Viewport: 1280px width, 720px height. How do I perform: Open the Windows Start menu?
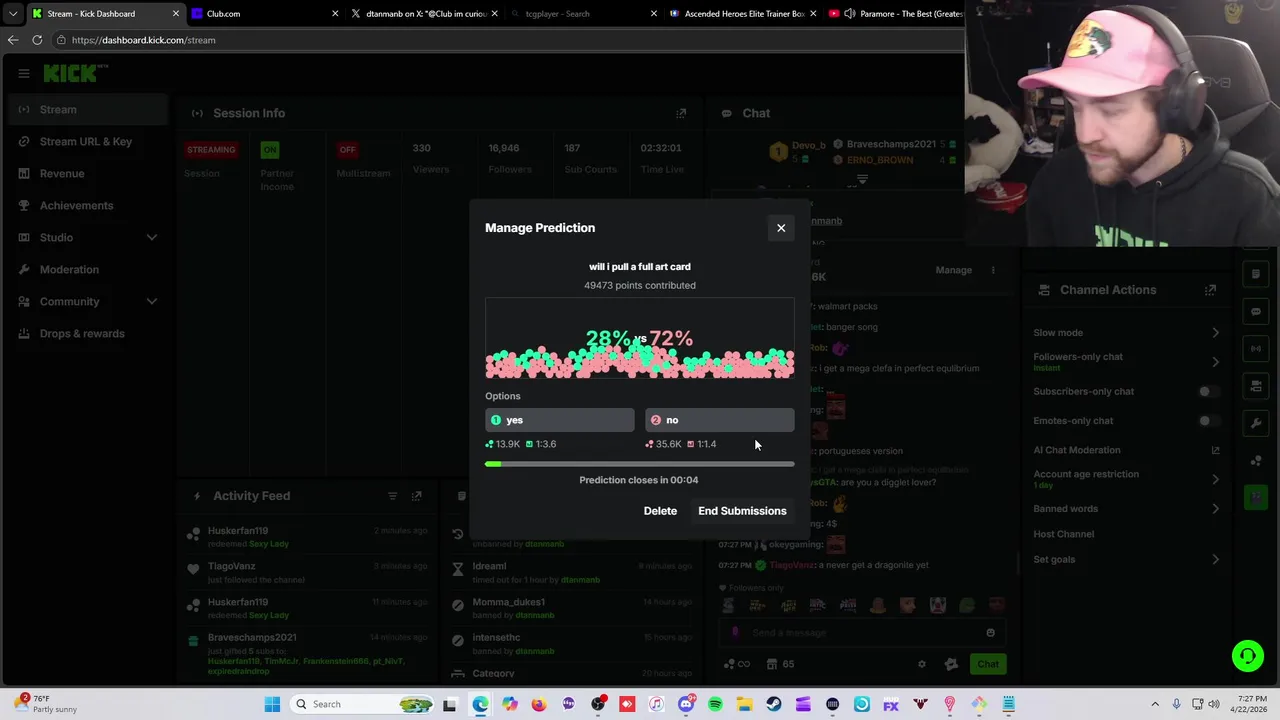click(272, 704)
